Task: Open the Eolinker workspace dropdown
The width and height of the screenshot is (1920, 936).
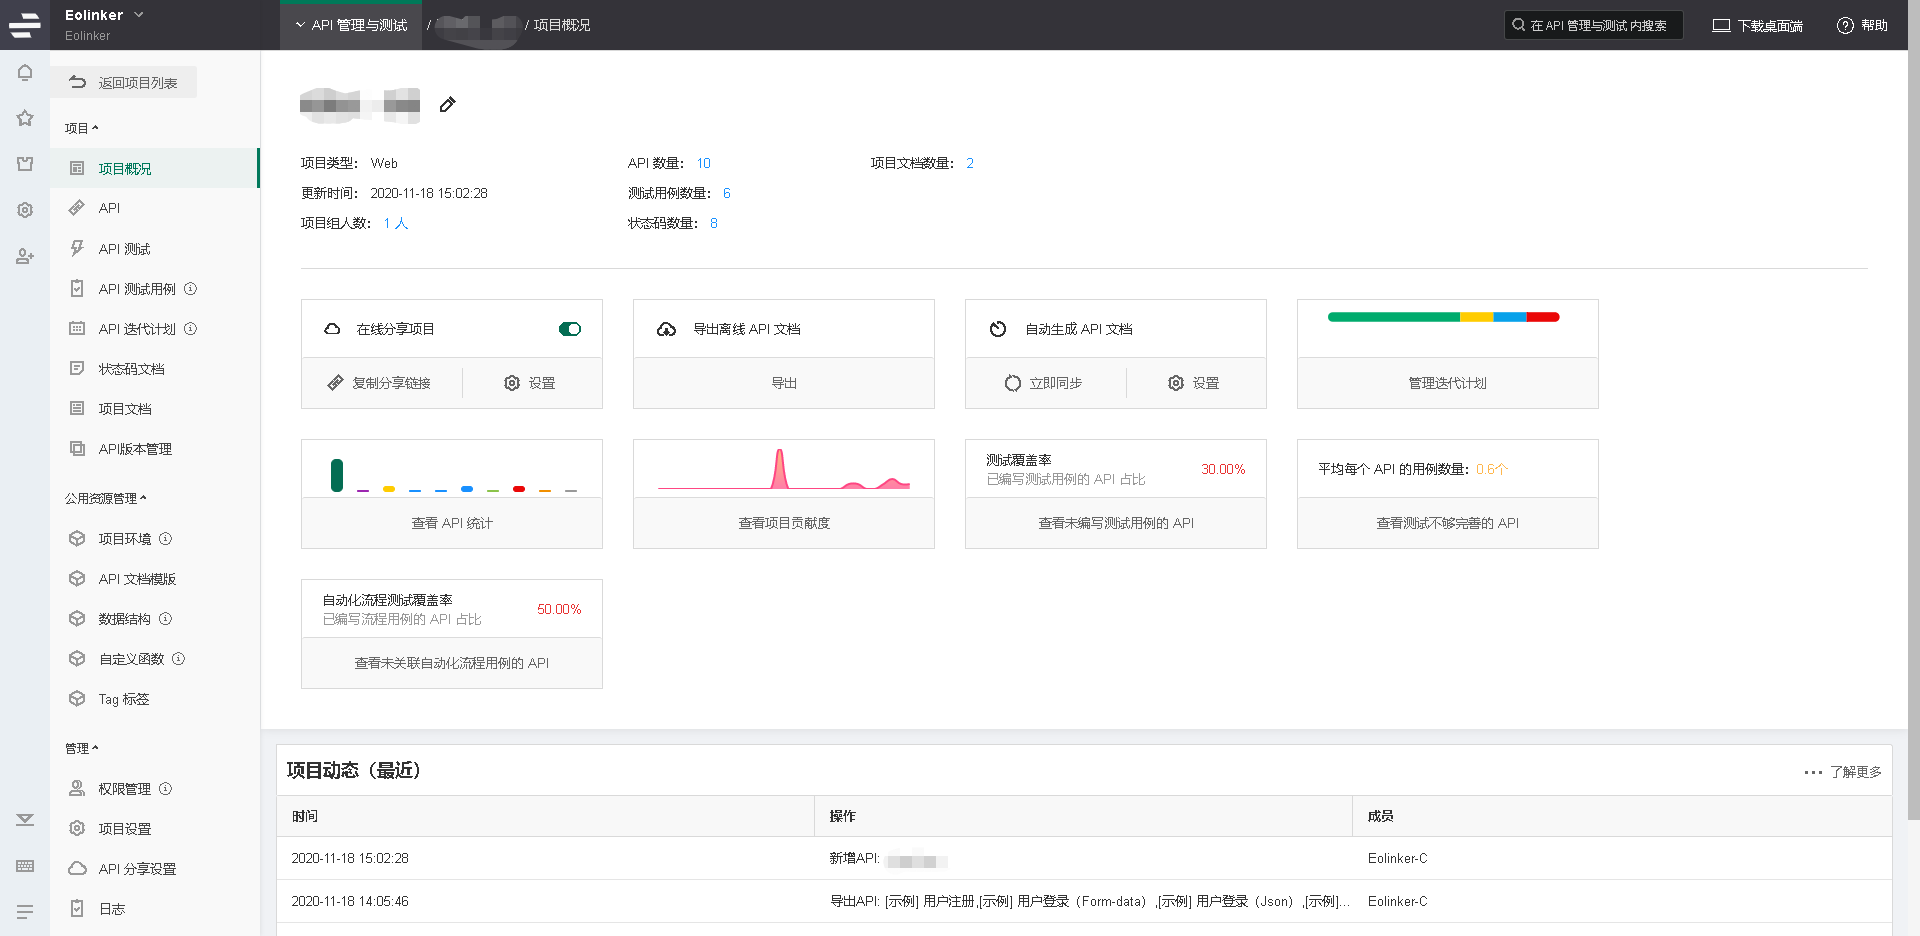Action: (x=139, y=15)
